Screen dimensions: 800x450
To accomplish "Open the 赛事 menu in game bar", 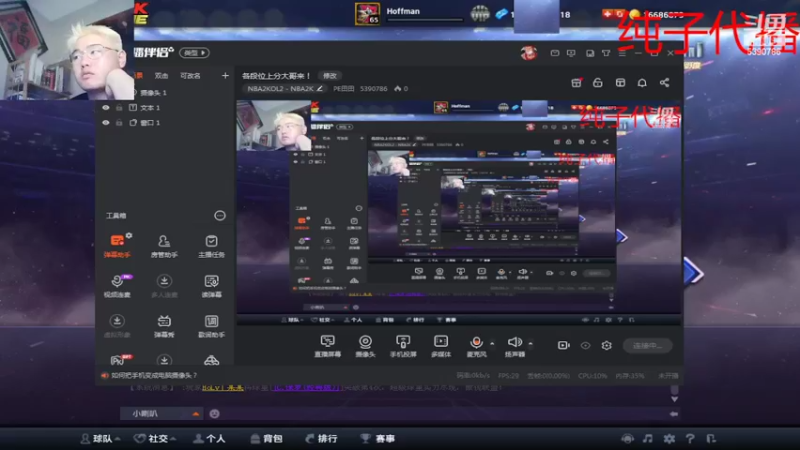I will coord(378,439).
